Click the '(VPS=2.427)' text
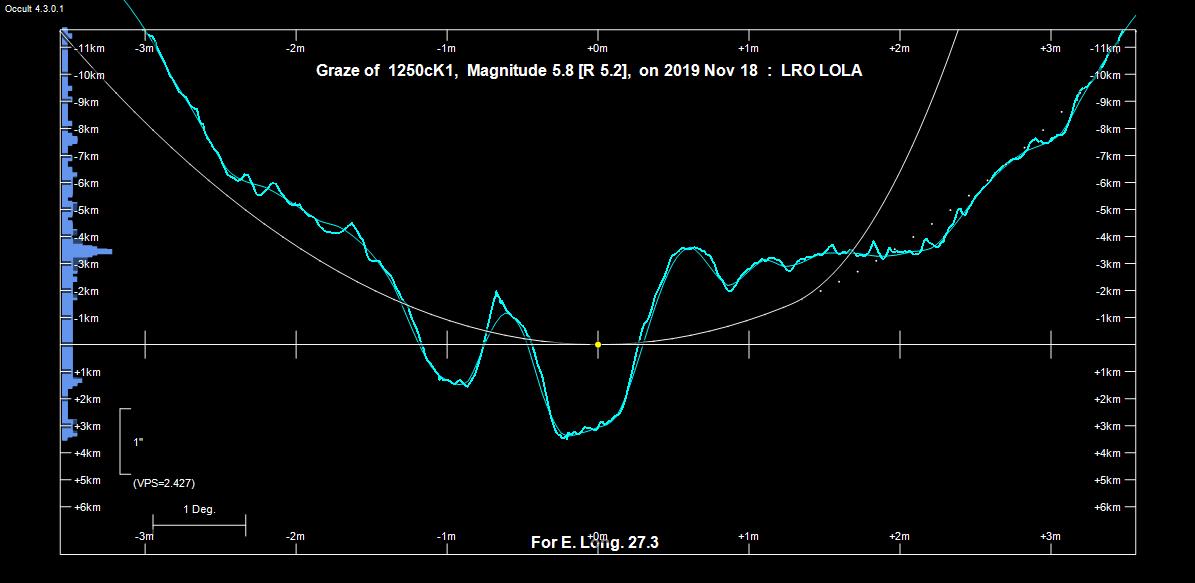Screen dimensions: 1195x583 (x=164, y=483)
